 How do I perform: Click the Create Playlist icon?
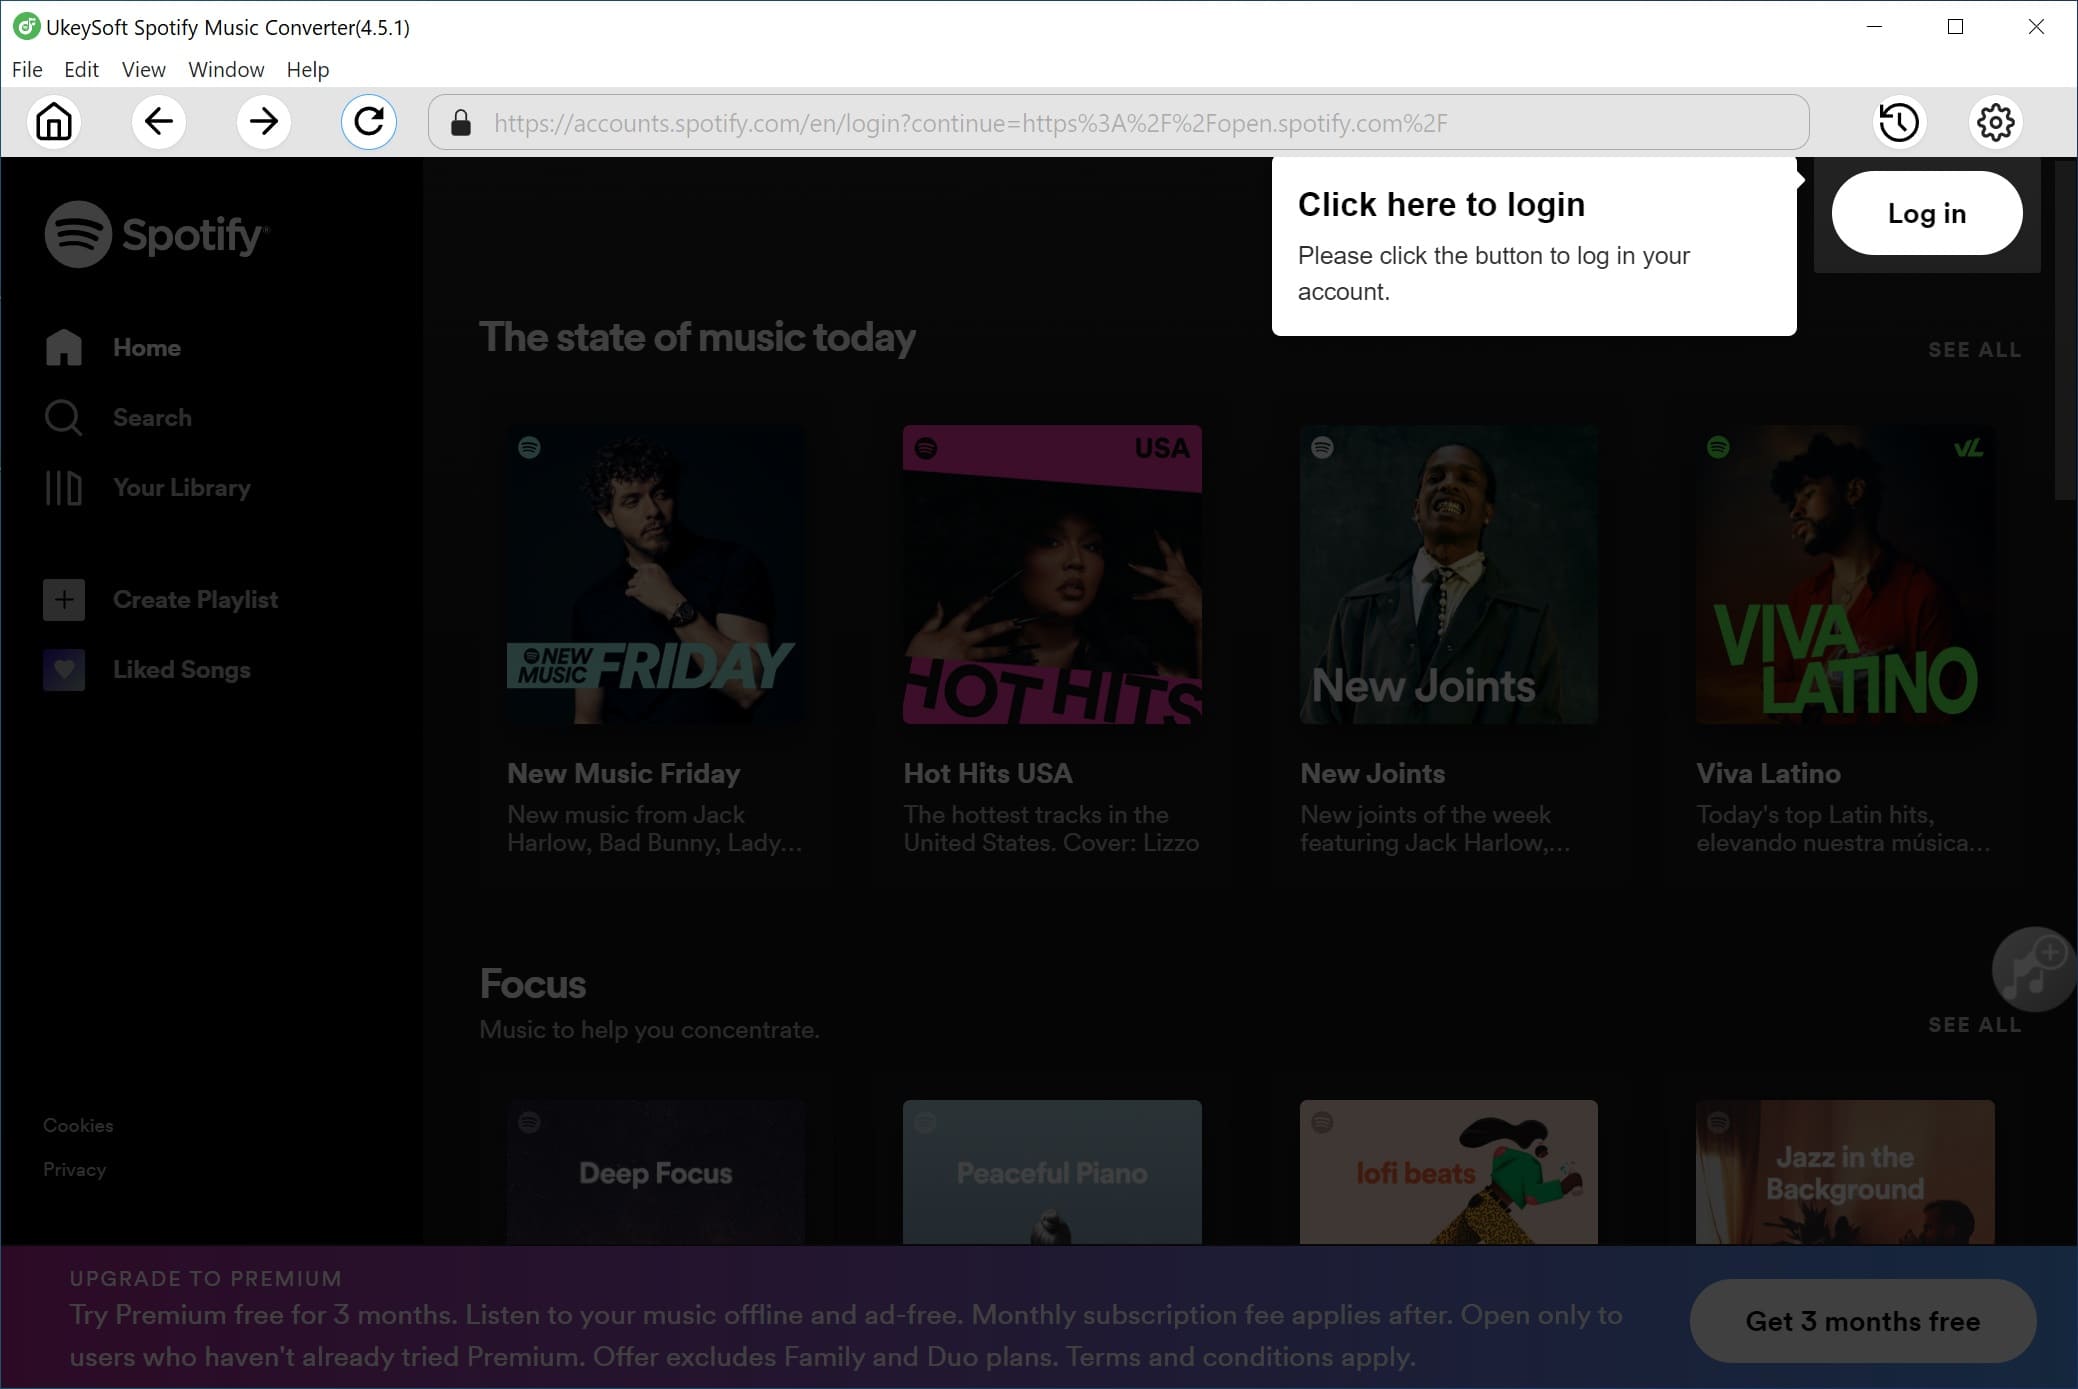tap(62, 600)
